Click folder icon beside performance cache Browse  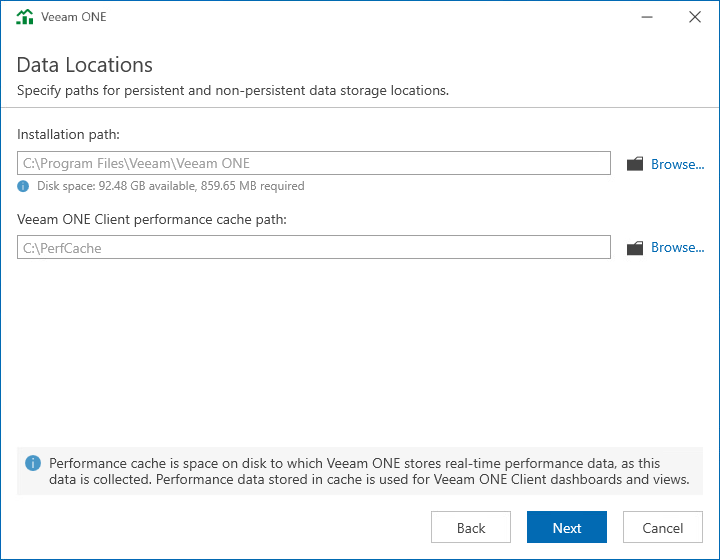[635, 248]
